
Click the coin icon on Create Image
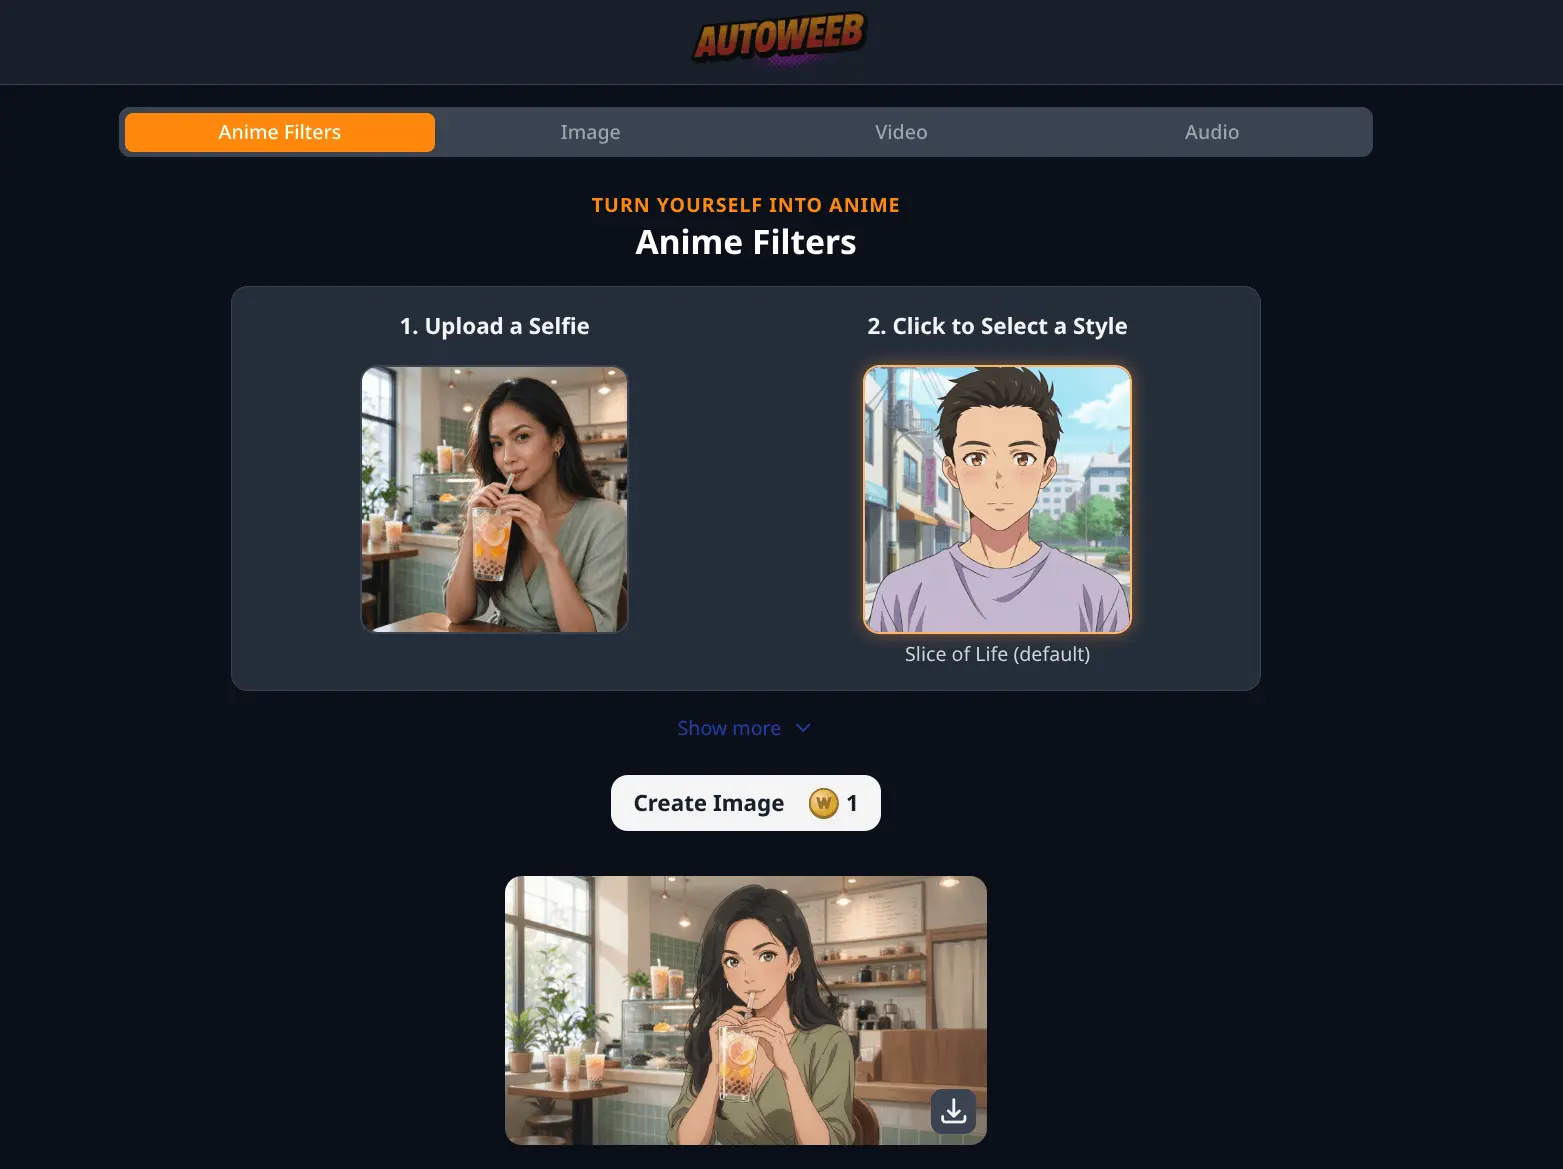point(823,803)
